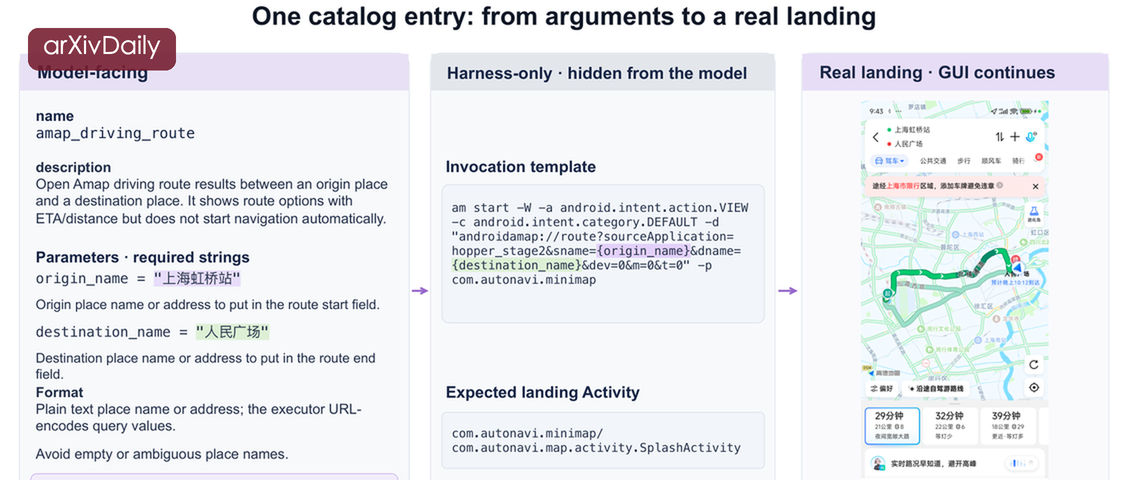Open the flask lab icon on map
The height and width of the screenshot is (480, 1128).
coord(1034,214)
